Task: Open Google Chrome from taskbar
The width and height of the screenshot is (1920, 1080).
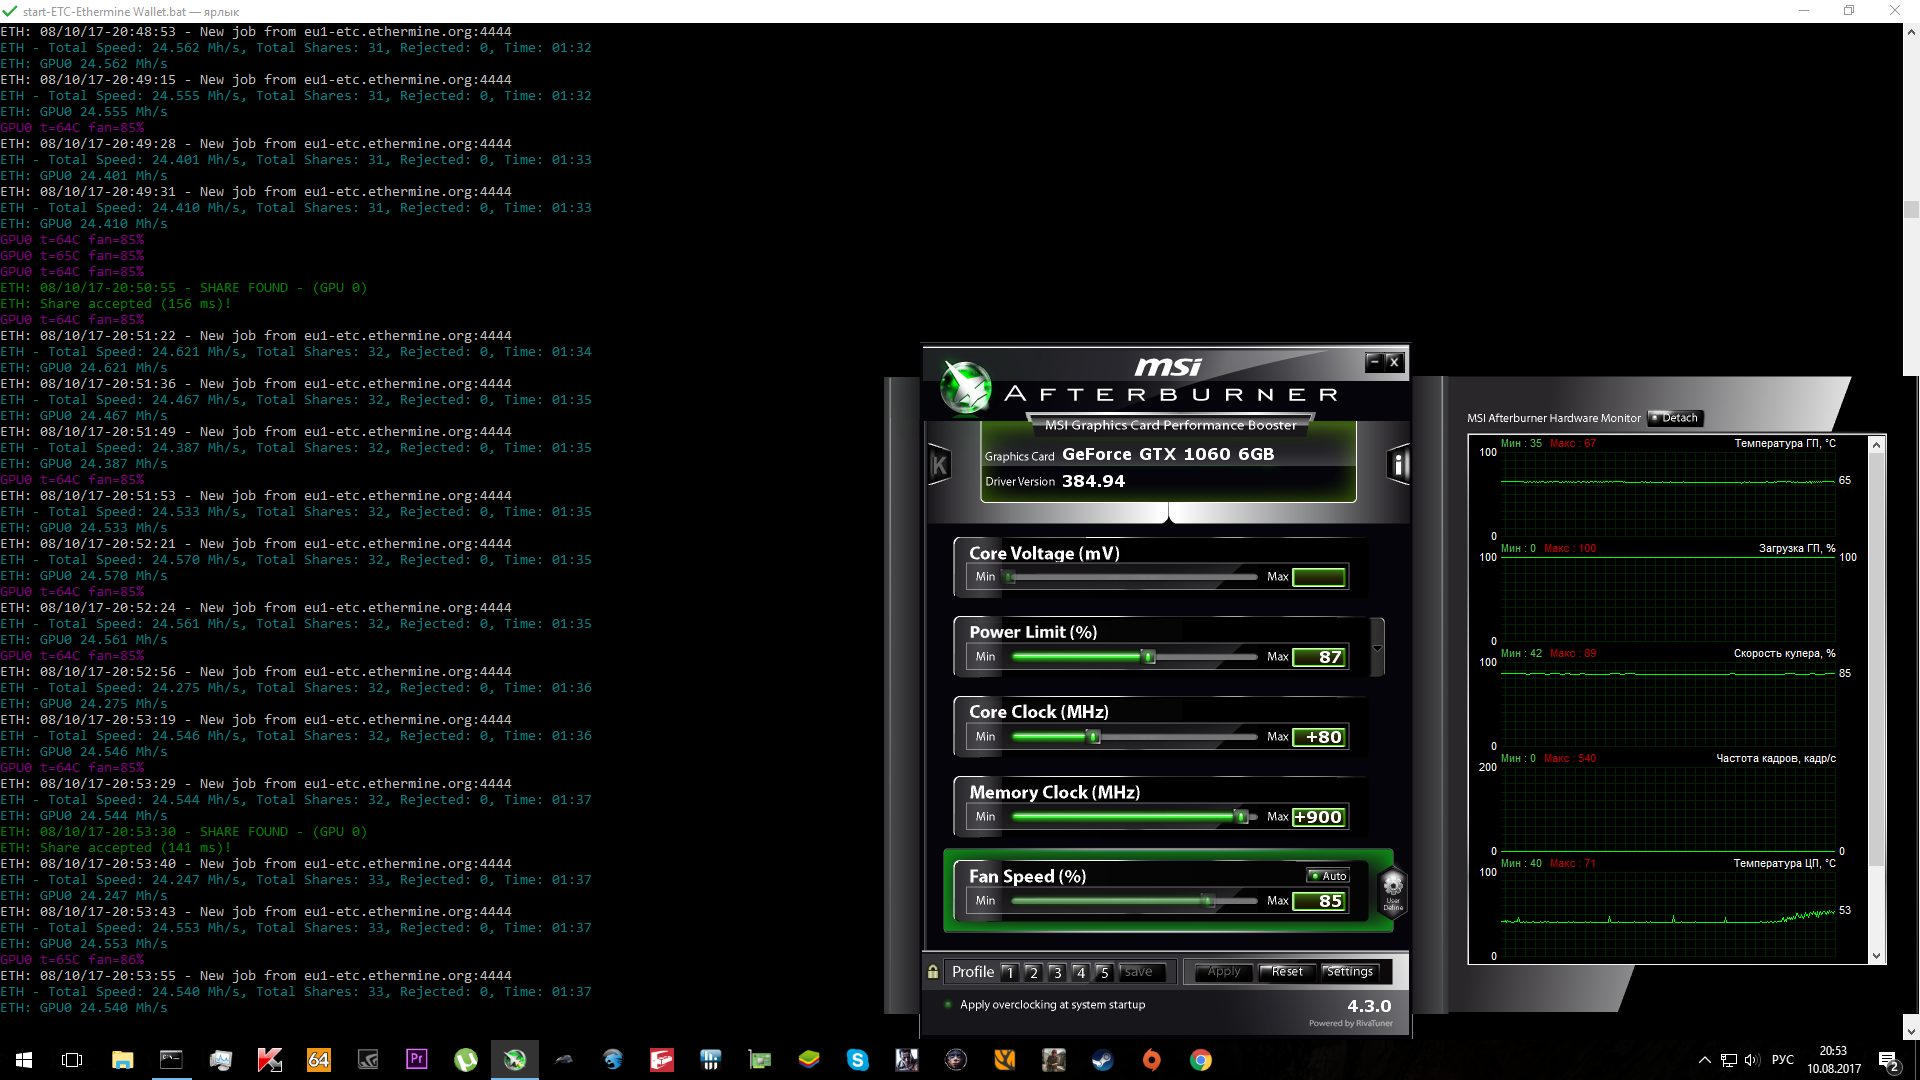Action: click(x=1200, y=1060)
